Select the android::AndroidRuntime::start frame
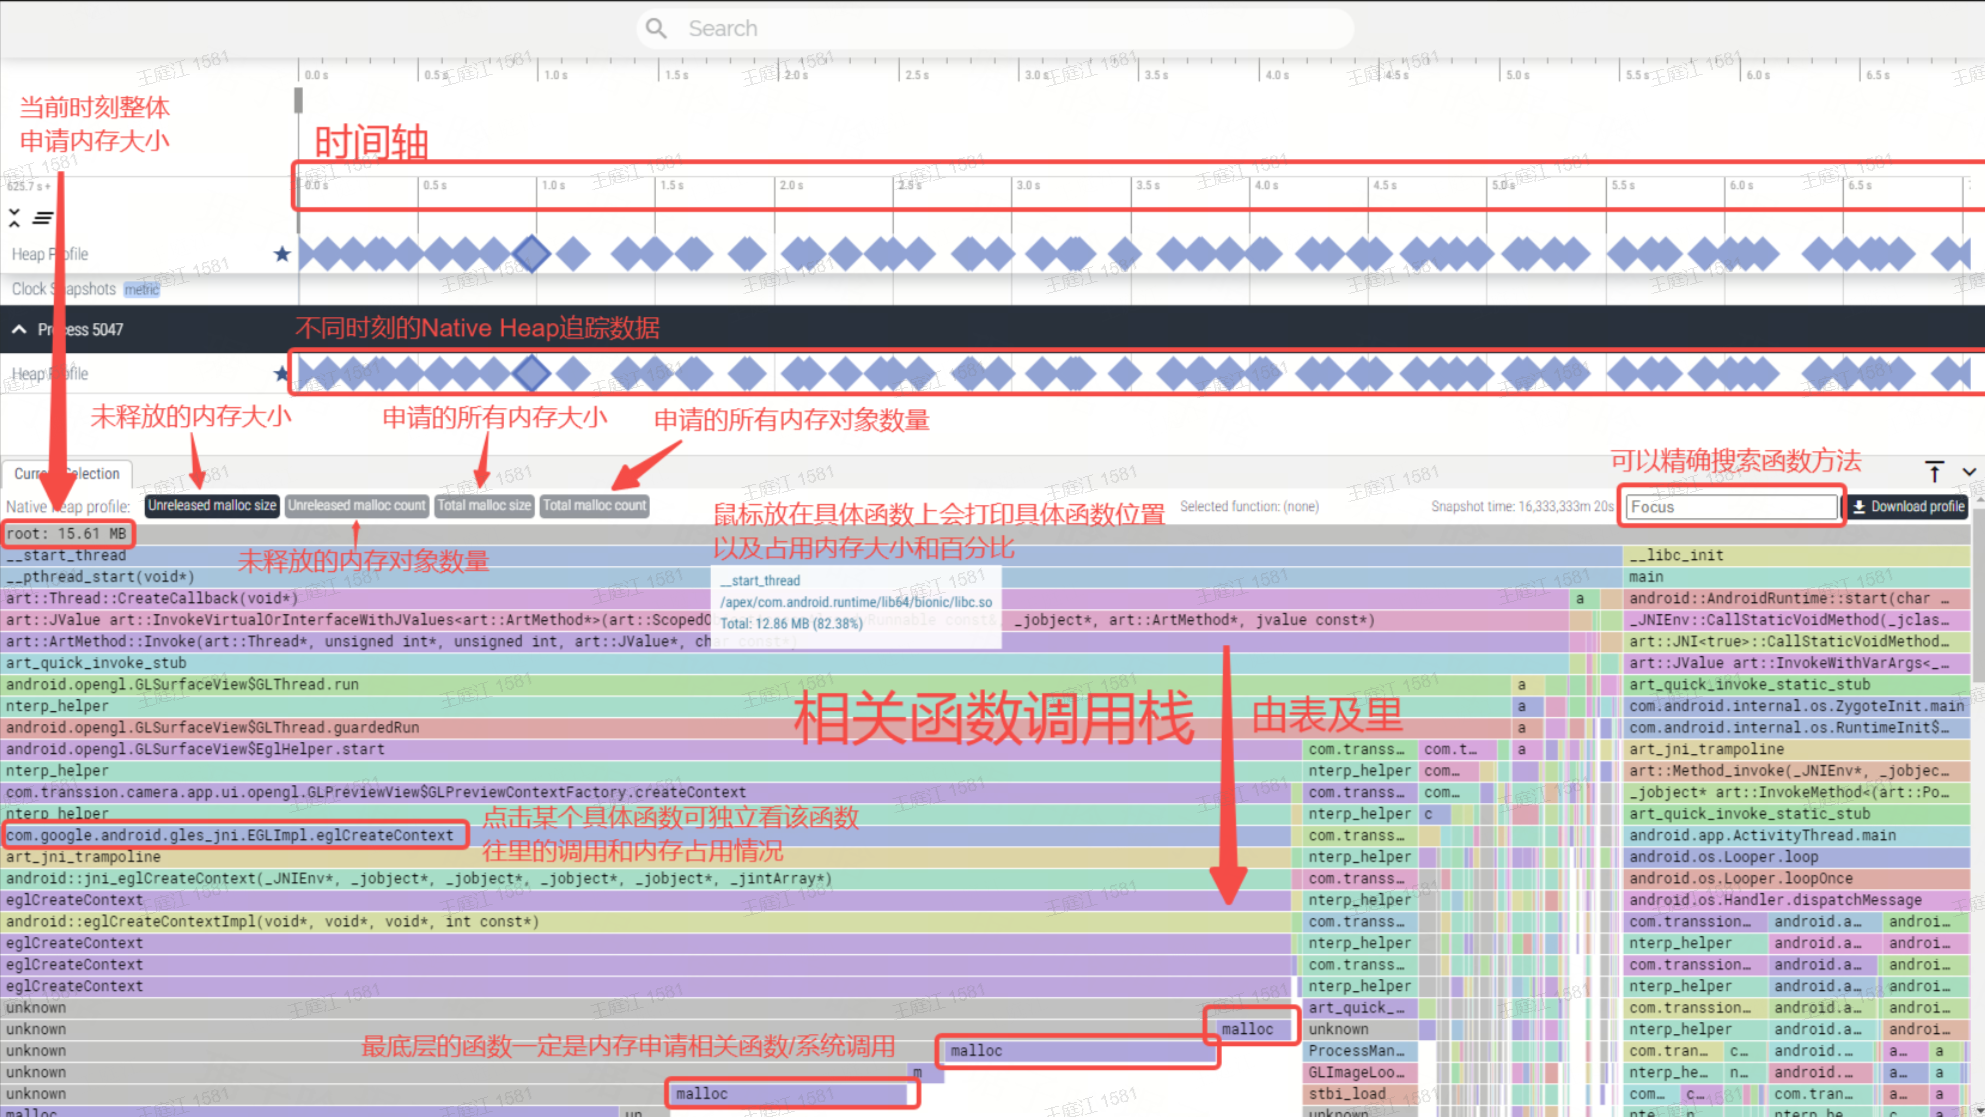The image size is (1985, 1117). (1797, 599)
